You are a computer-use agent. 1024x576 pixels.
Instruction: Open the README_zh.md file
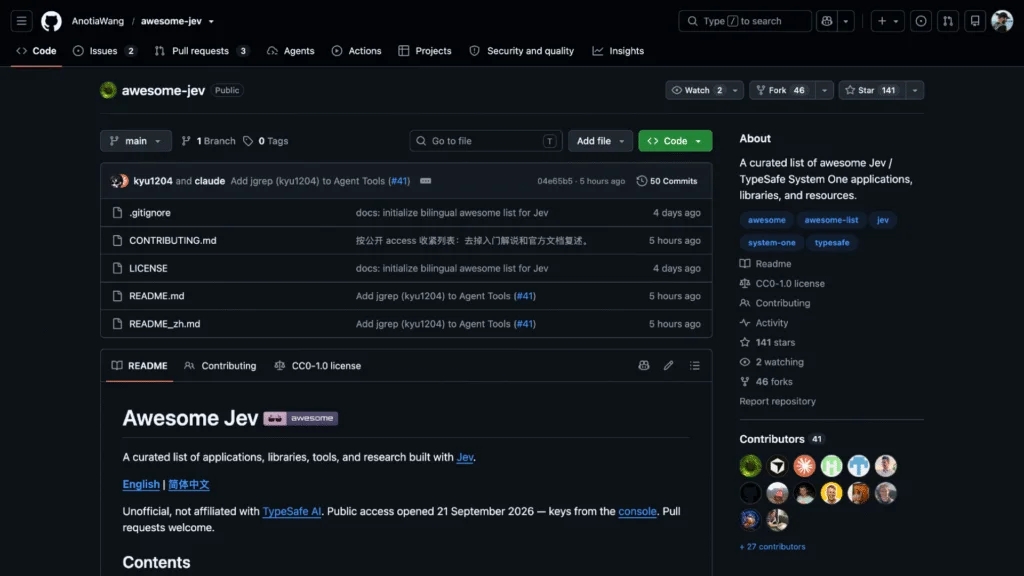[165, 324]
